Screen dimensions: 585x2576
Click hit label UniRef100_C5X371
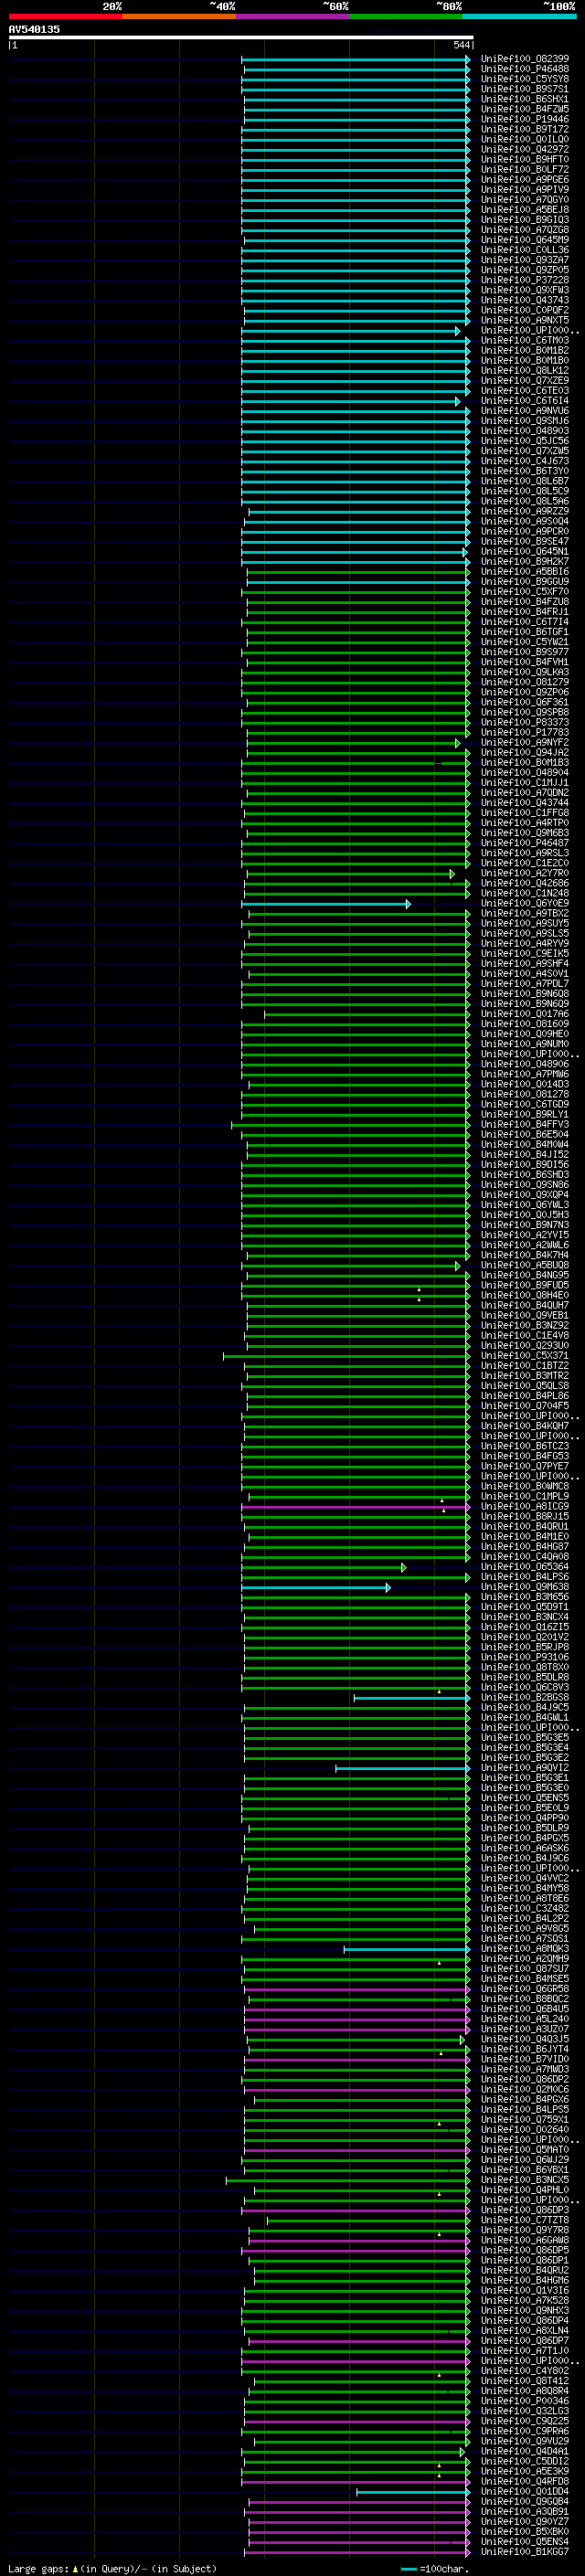(524, 1356)
